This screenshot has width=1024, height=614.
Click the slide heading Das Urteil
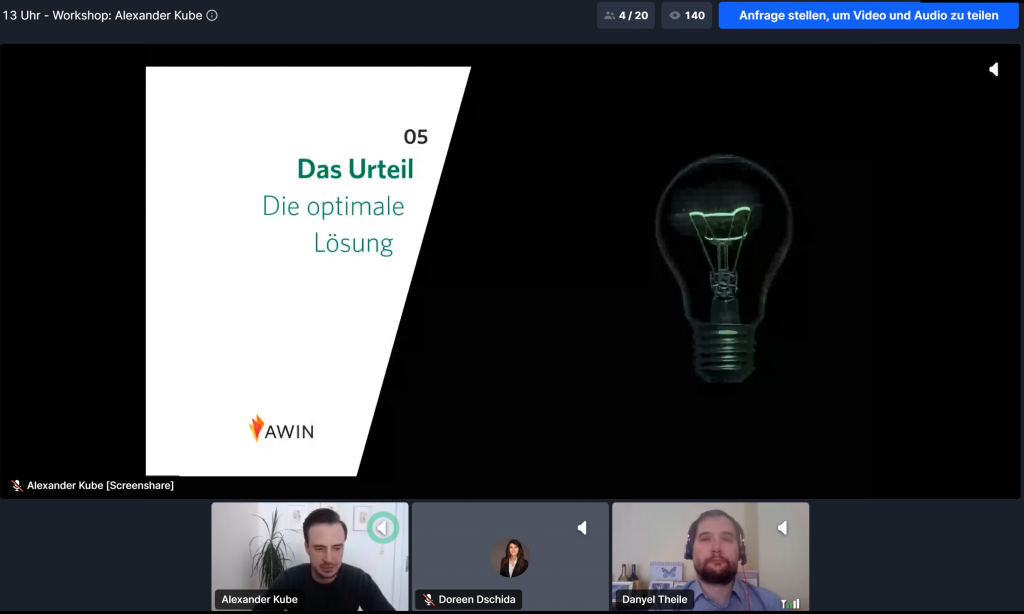pyautogui.click(x=355, y=169)
